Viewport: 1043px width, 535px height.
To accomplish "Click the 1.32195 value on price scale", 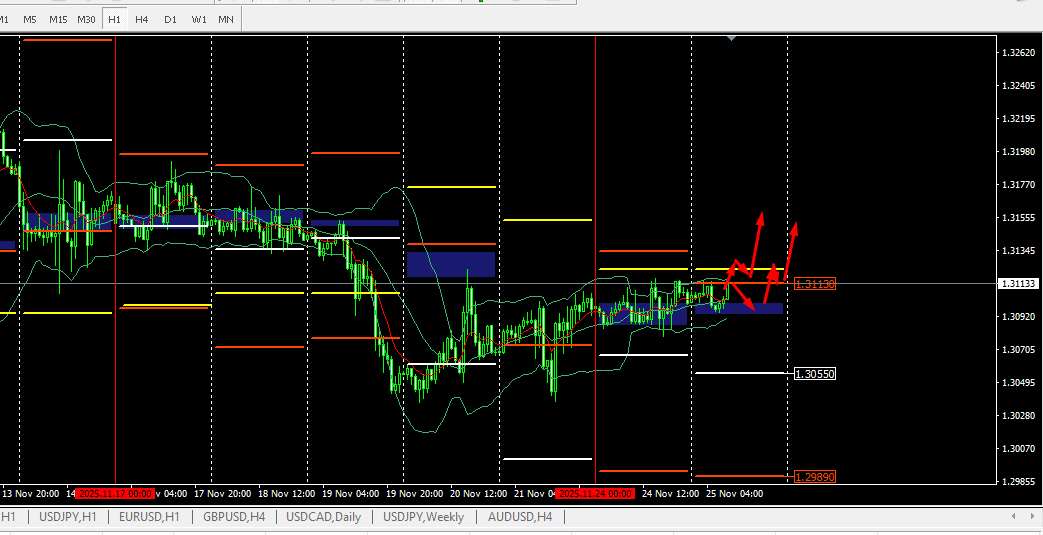I will click(x=1018, y=118).
